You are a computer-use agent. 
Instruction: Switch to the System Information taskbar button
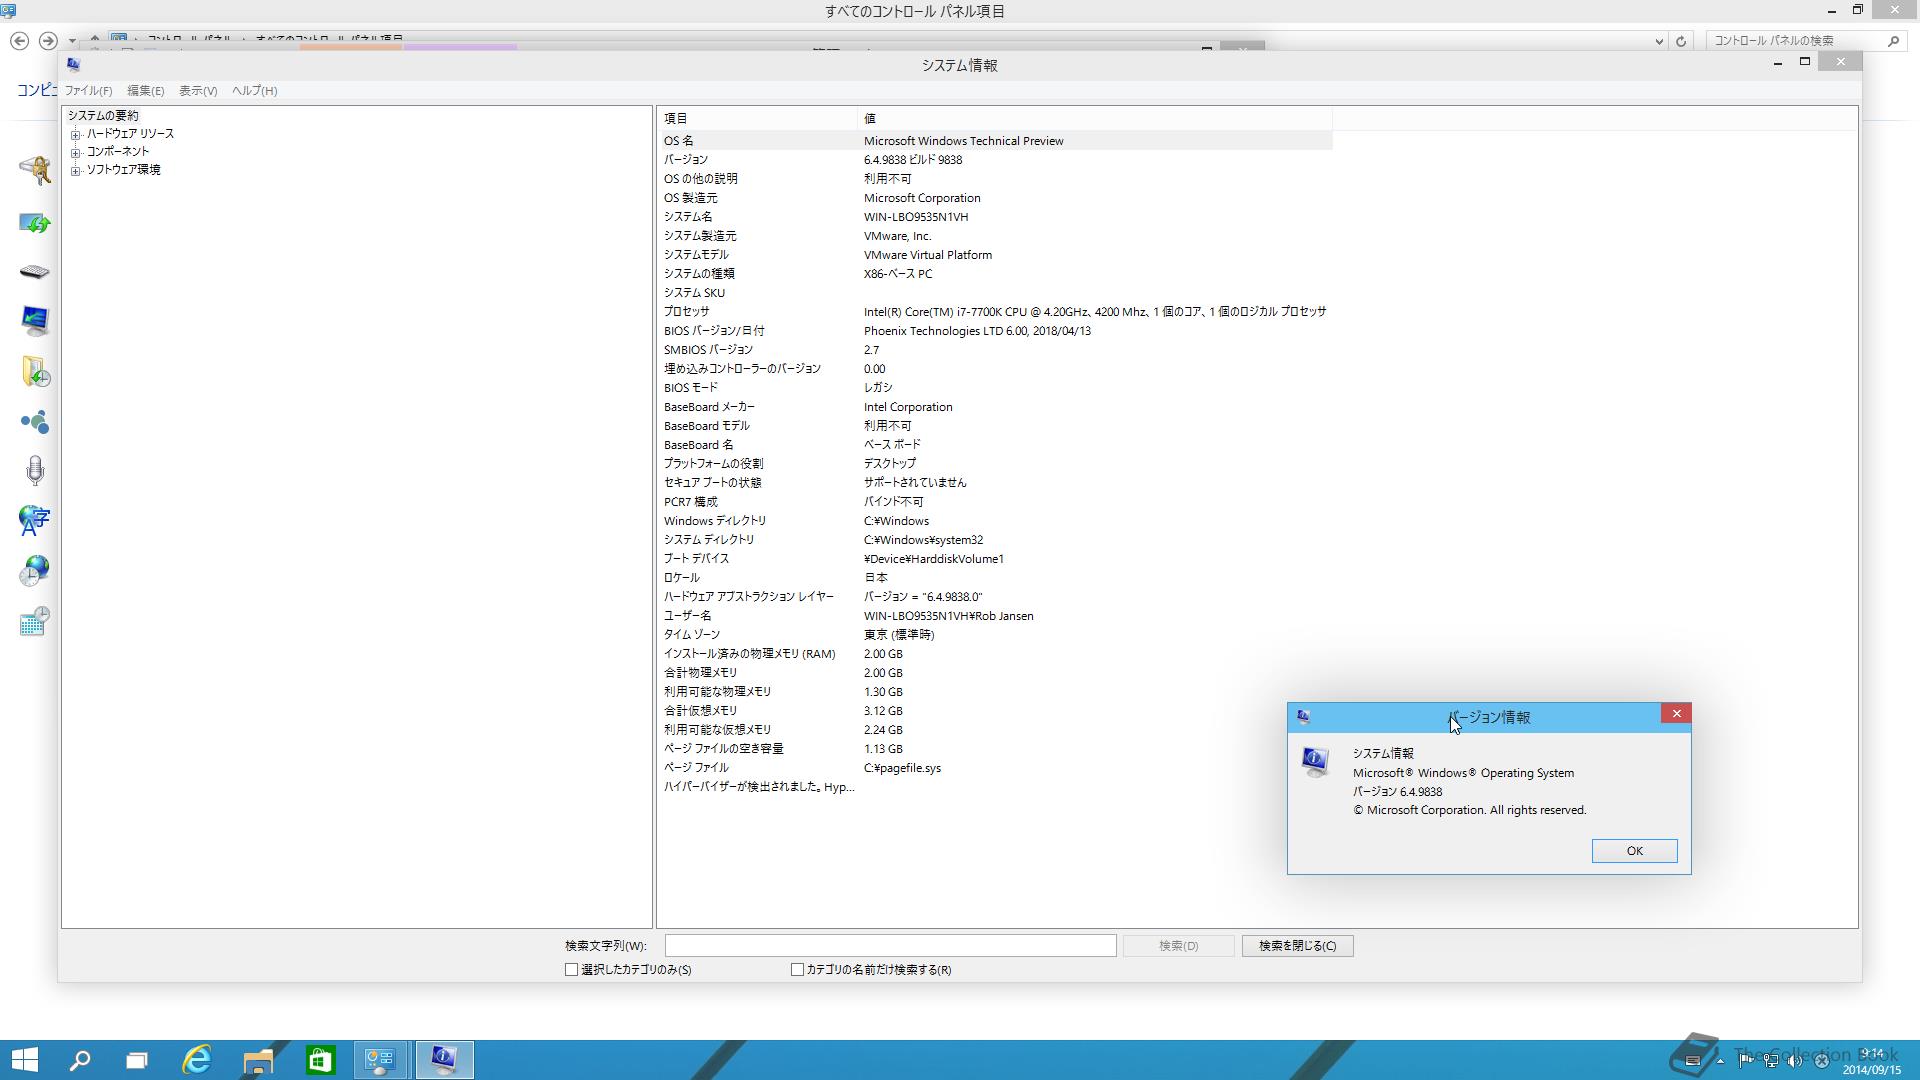pos(443,1060)
